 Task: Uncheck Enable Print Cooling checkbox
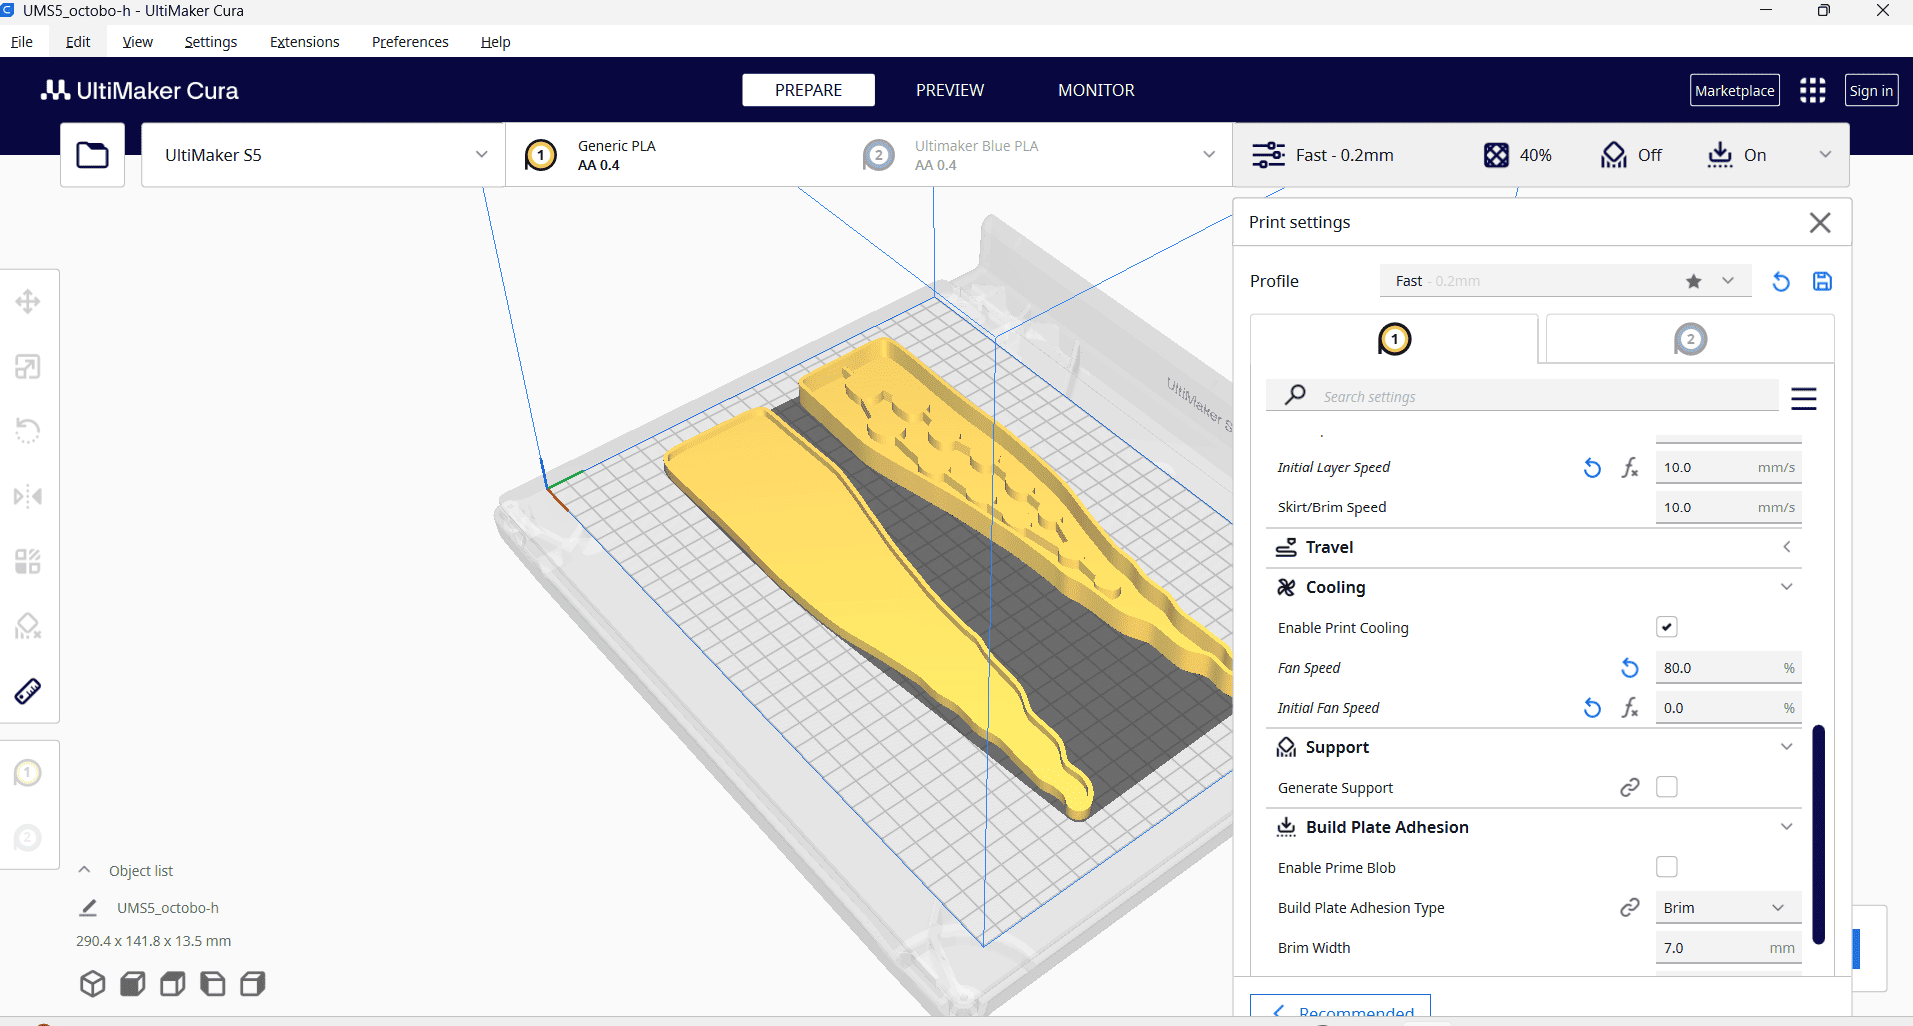[x=1666, y=627]
